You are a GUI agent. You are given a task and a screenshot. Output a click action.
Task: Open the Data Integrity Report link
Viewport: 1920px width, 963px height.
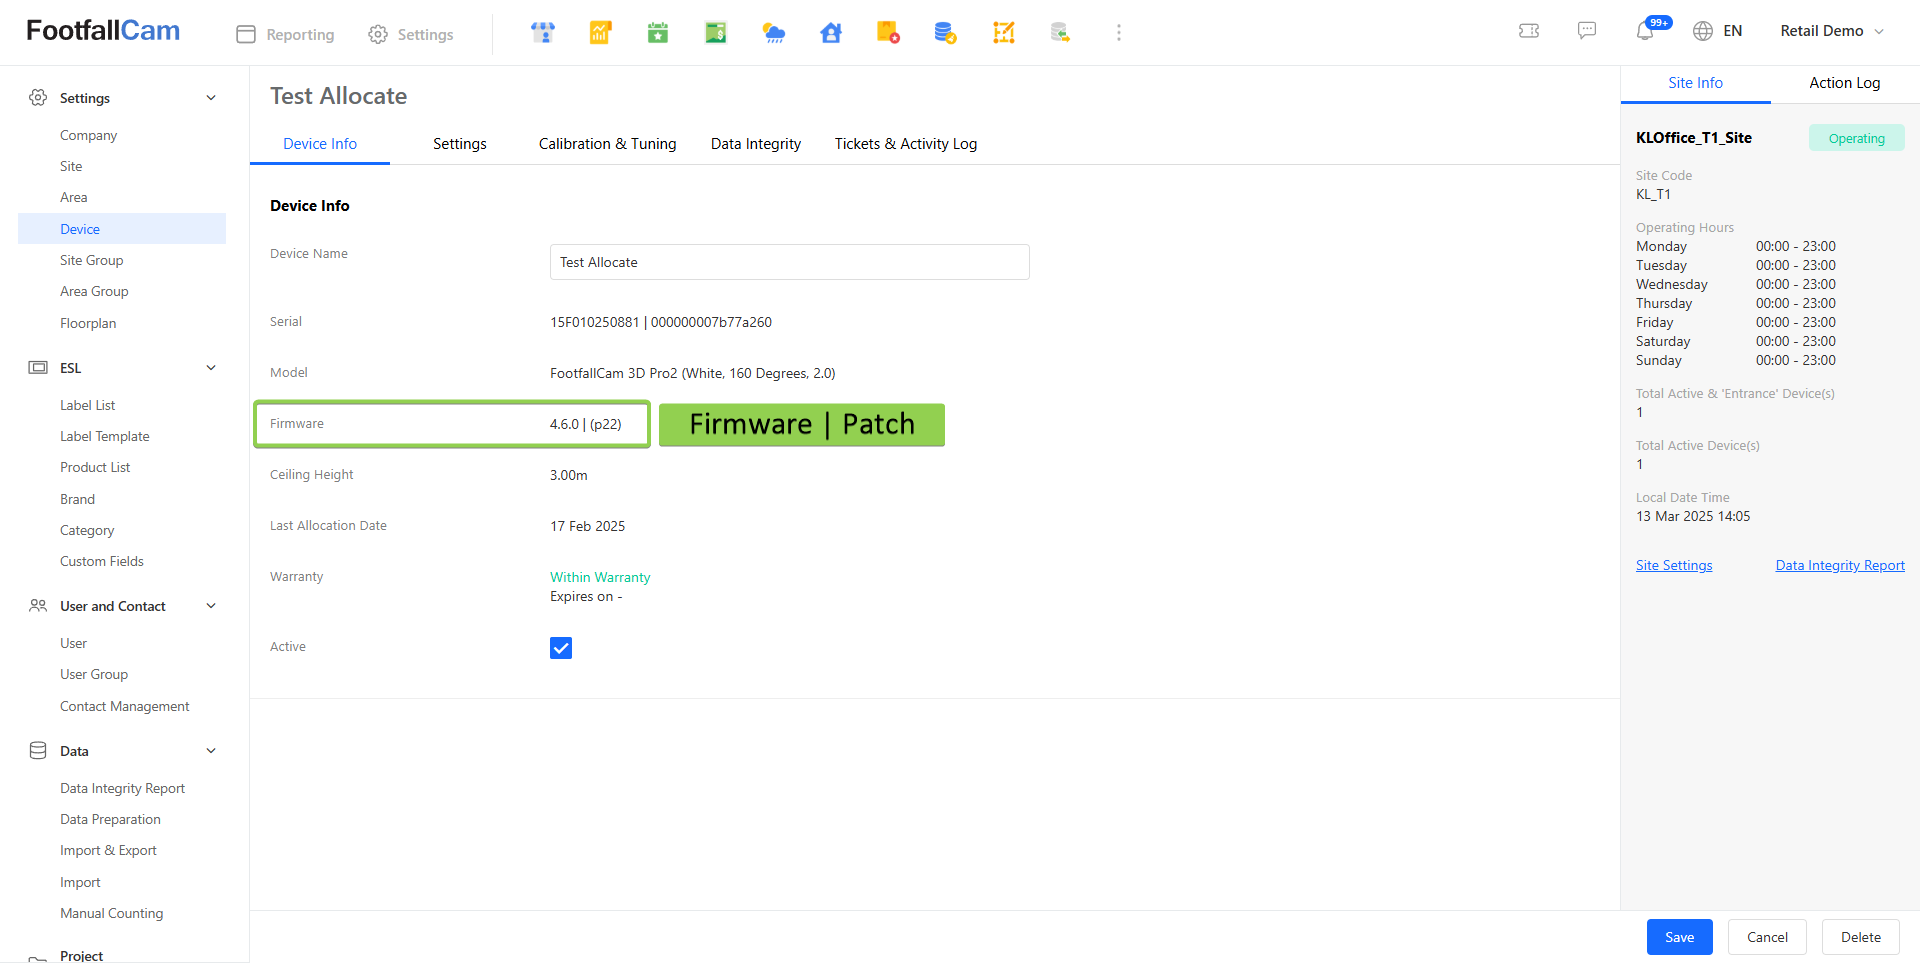point(1840,565)
